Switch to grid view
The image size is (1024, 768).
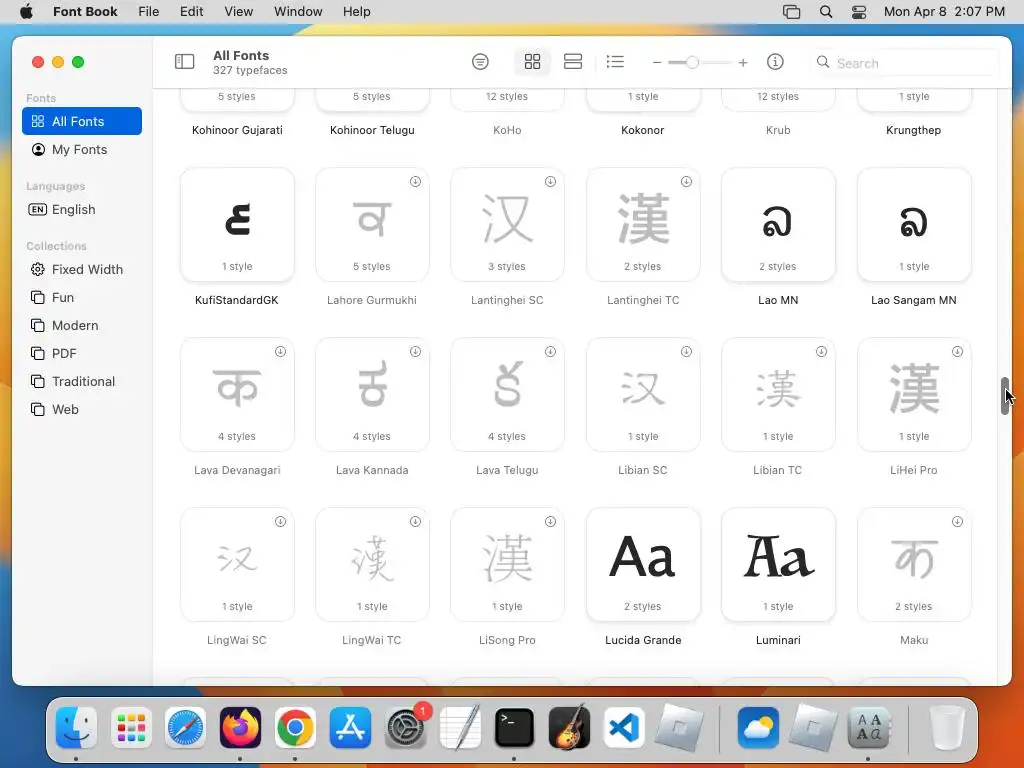click(x=532, y=62)
